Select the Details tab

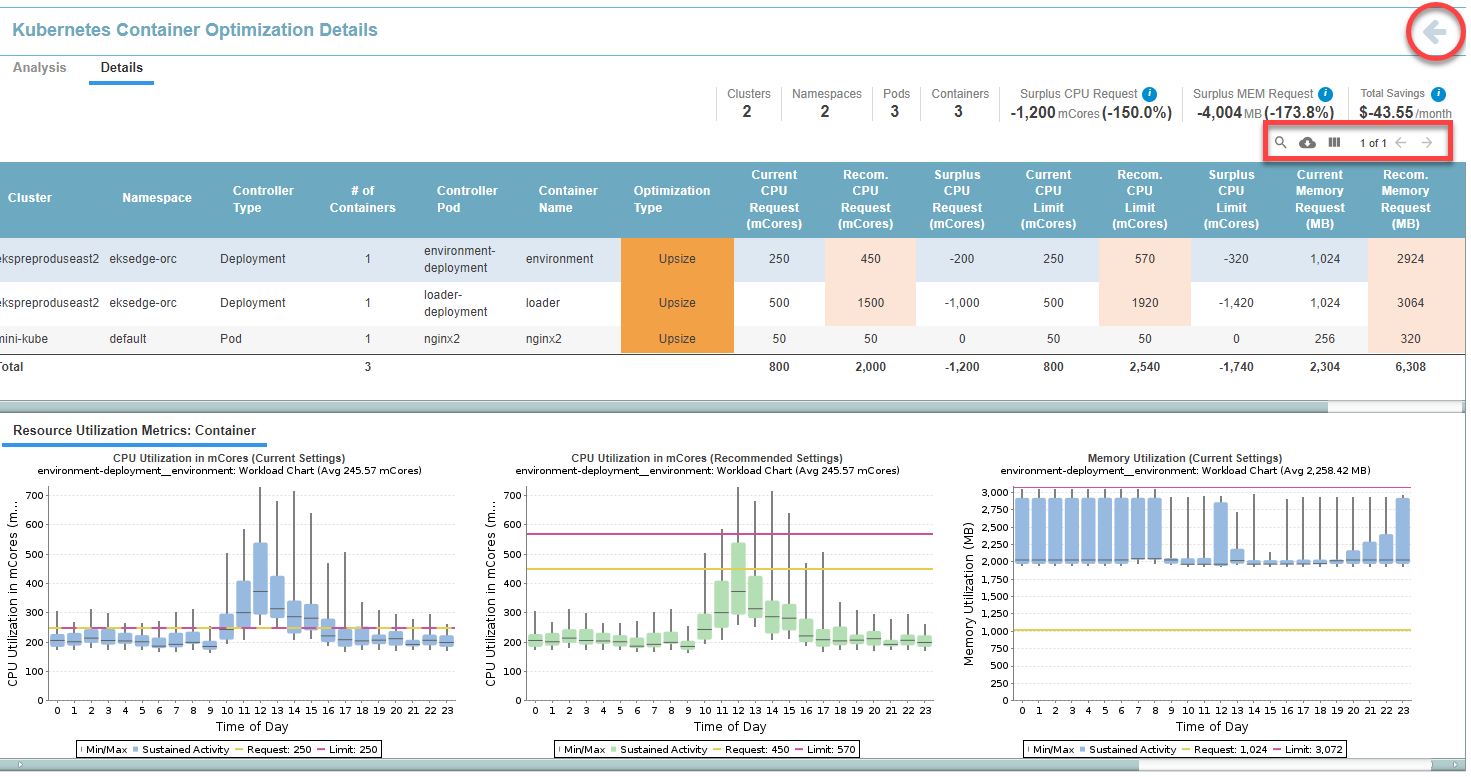121,68
